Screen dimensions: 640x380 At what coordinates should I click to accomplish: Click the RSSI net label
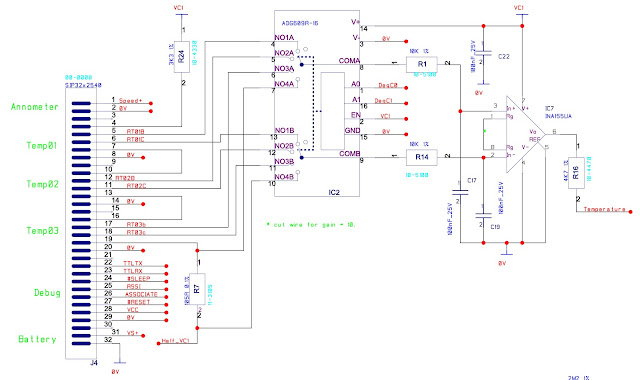(x=134, y=287)
